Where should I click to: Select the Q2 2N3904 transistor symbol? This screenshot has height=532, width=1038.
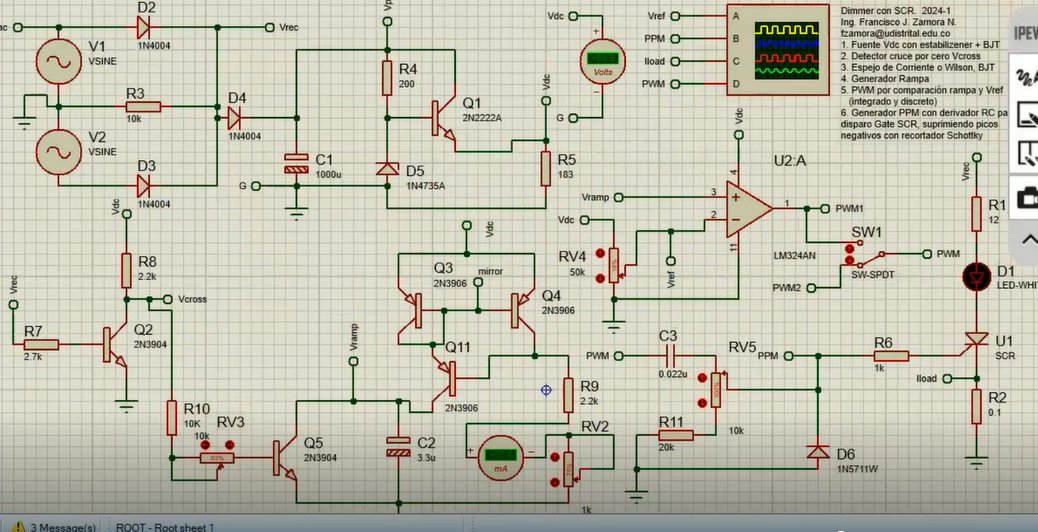(x=113, y=345)
